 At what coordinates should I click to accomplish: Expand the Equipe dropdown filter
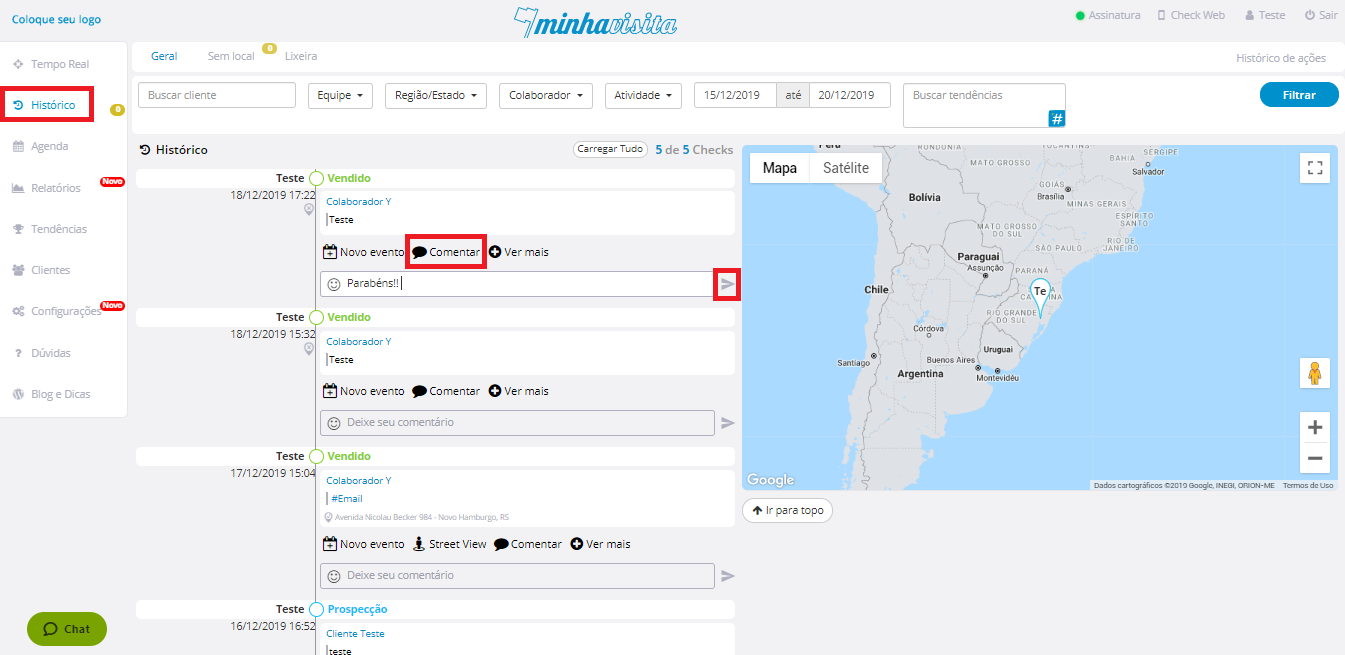pyautogui.click(x=340, y=95)
